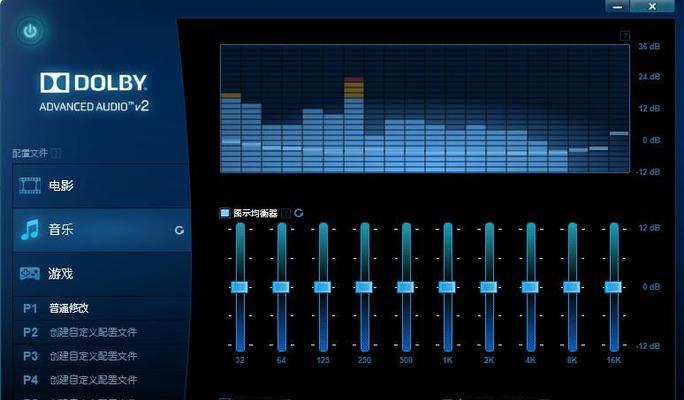Click the 2K equalizer slider handle
Viewport: 684px width, 400px height.
489,287
